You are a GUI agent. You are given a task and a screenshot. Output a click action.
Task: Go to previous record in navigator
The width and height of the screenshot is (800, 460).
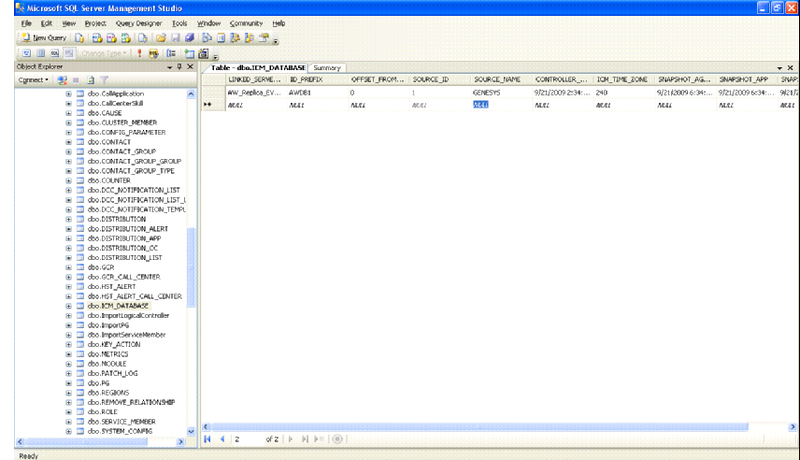(222, 438)
